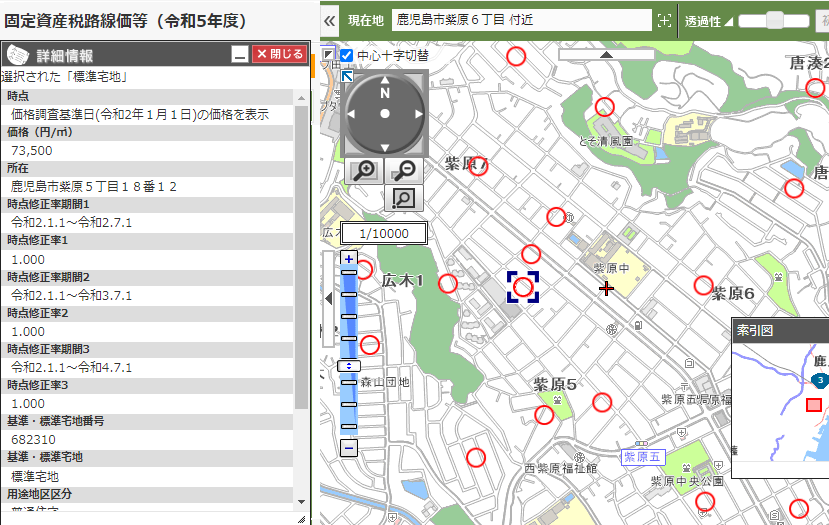Click the 閉じる button in detail panel
The height and width of the screenshot is (525, 829).
[278, 55]
